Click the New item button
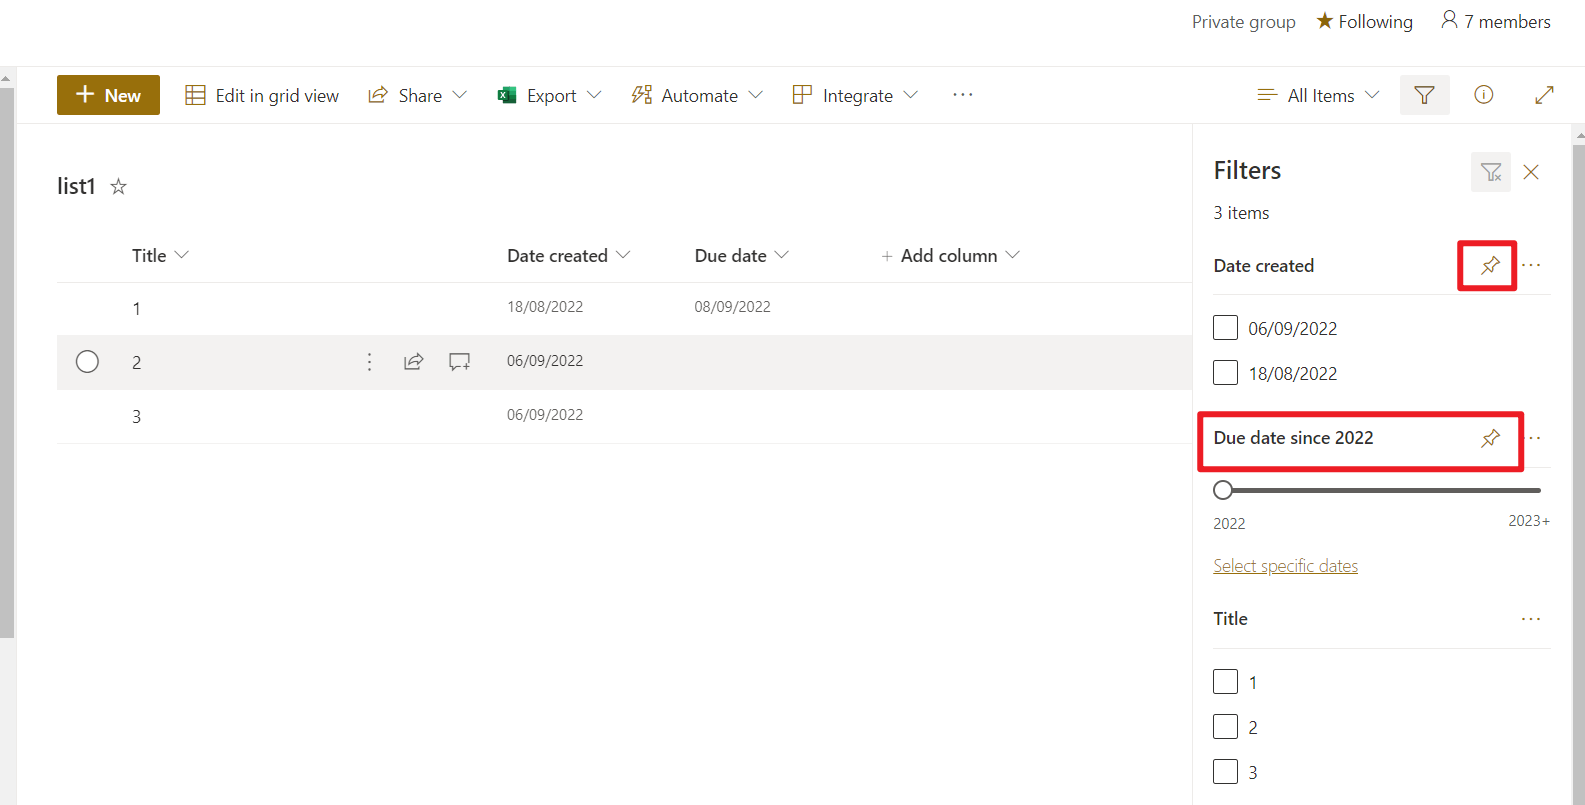 pyautogui.click(x=108, y=95)
